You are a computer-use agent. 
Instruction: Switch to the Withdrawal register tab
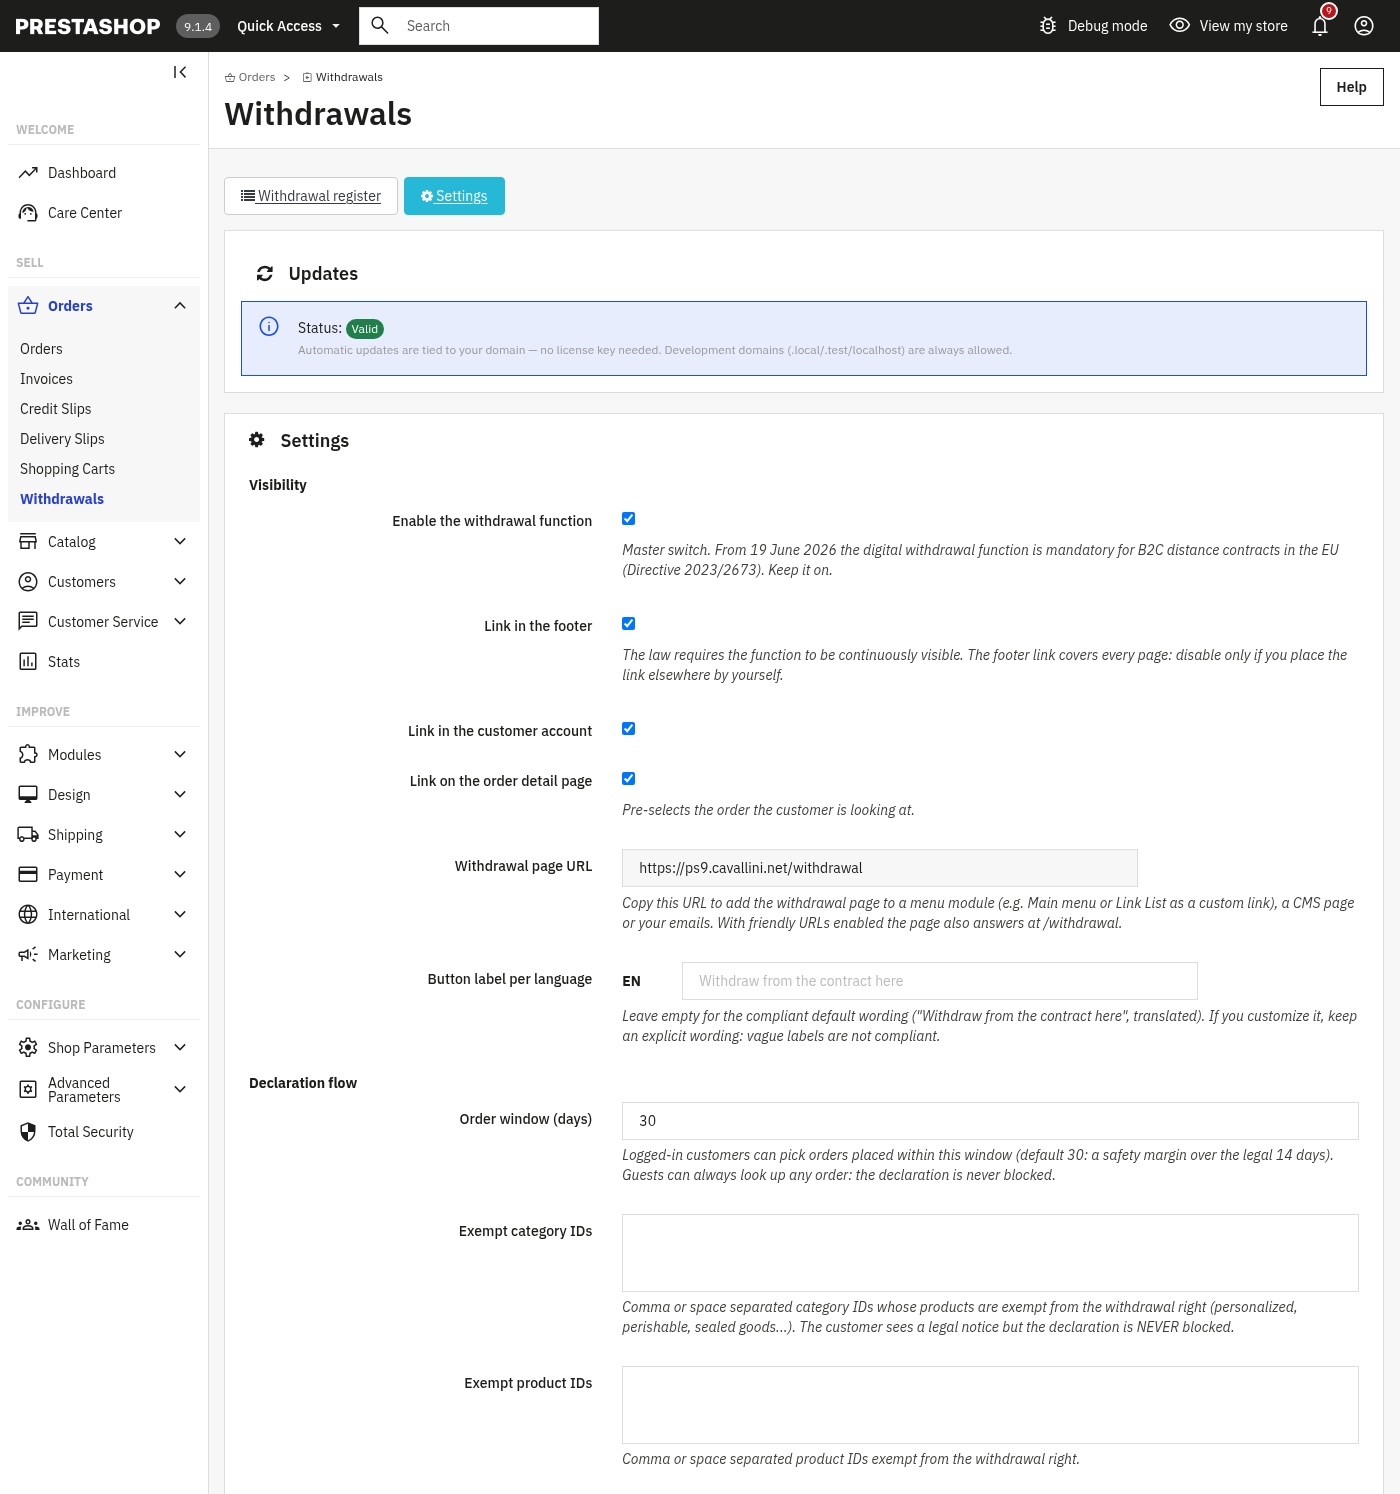click(311, 196)
